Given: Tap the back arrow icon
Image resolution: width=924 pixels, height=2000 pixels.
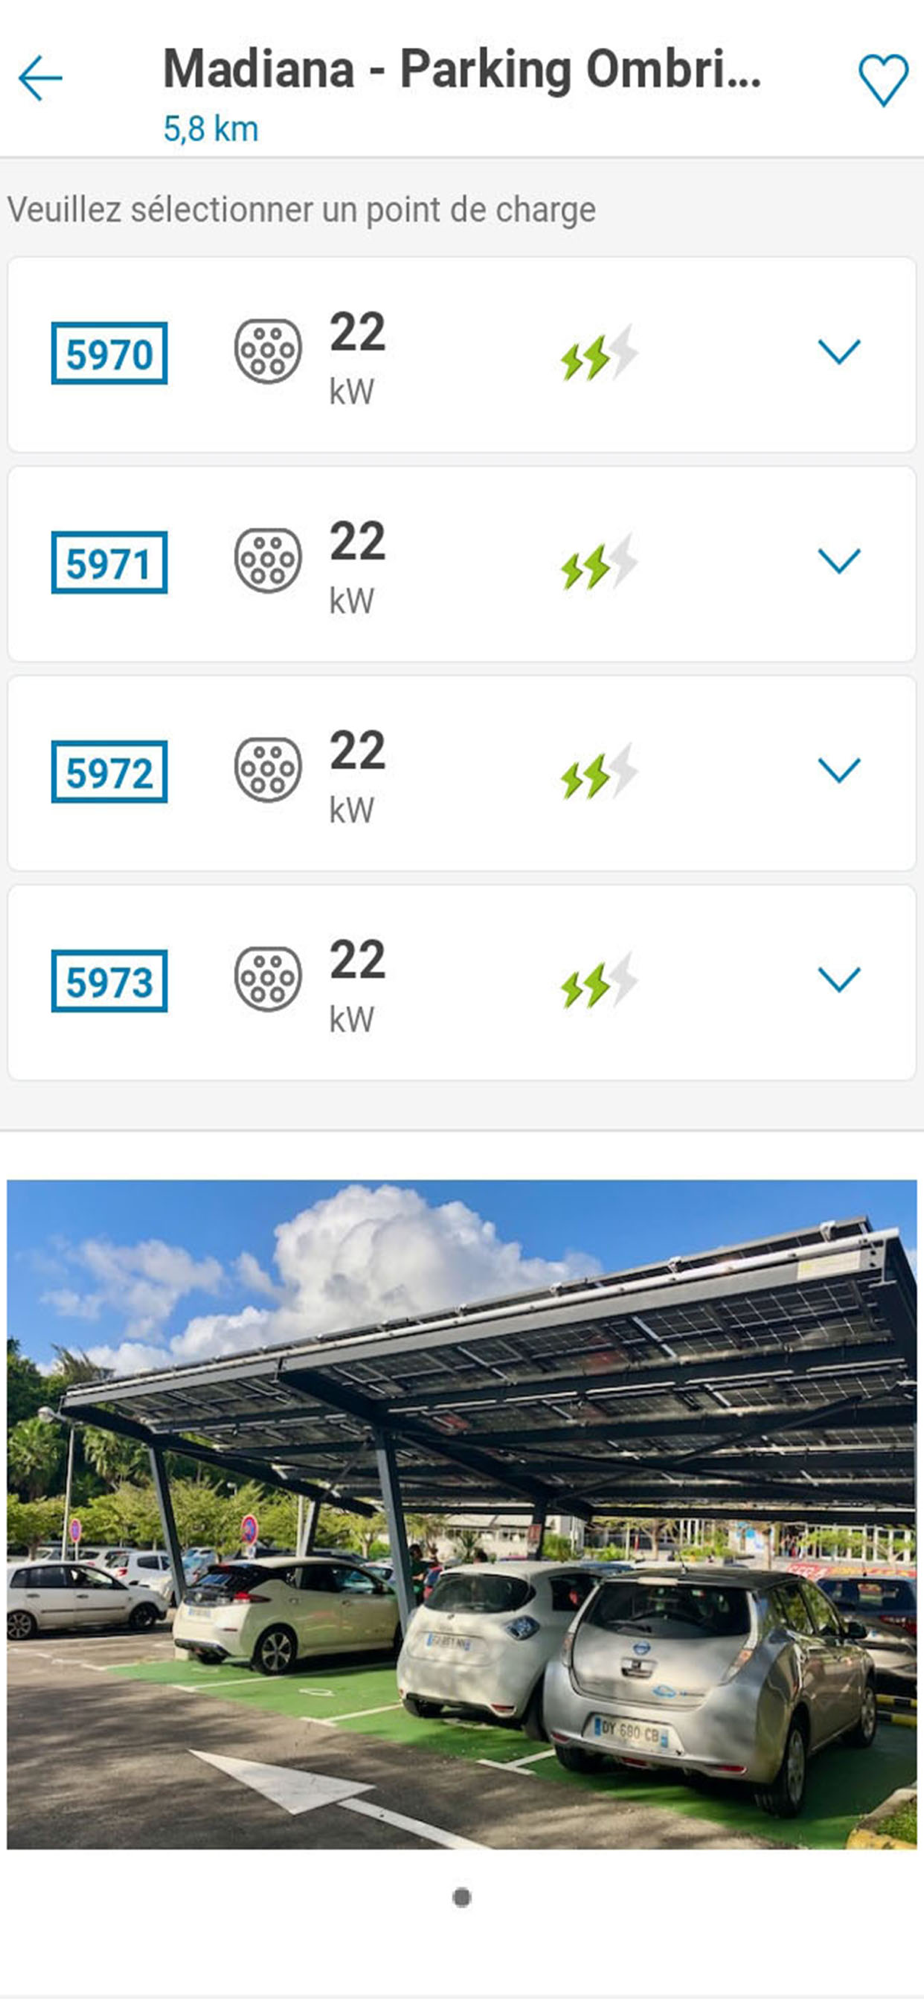Looking at the screenshot, I should click(x=41, y=78).
